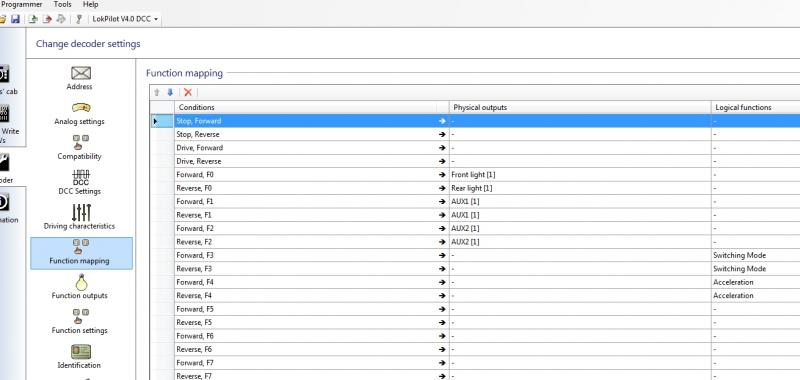Click AUX1 [1] in the Reverse, F1 row
Viewport: 800px width, 380px height.
(580, 215)
